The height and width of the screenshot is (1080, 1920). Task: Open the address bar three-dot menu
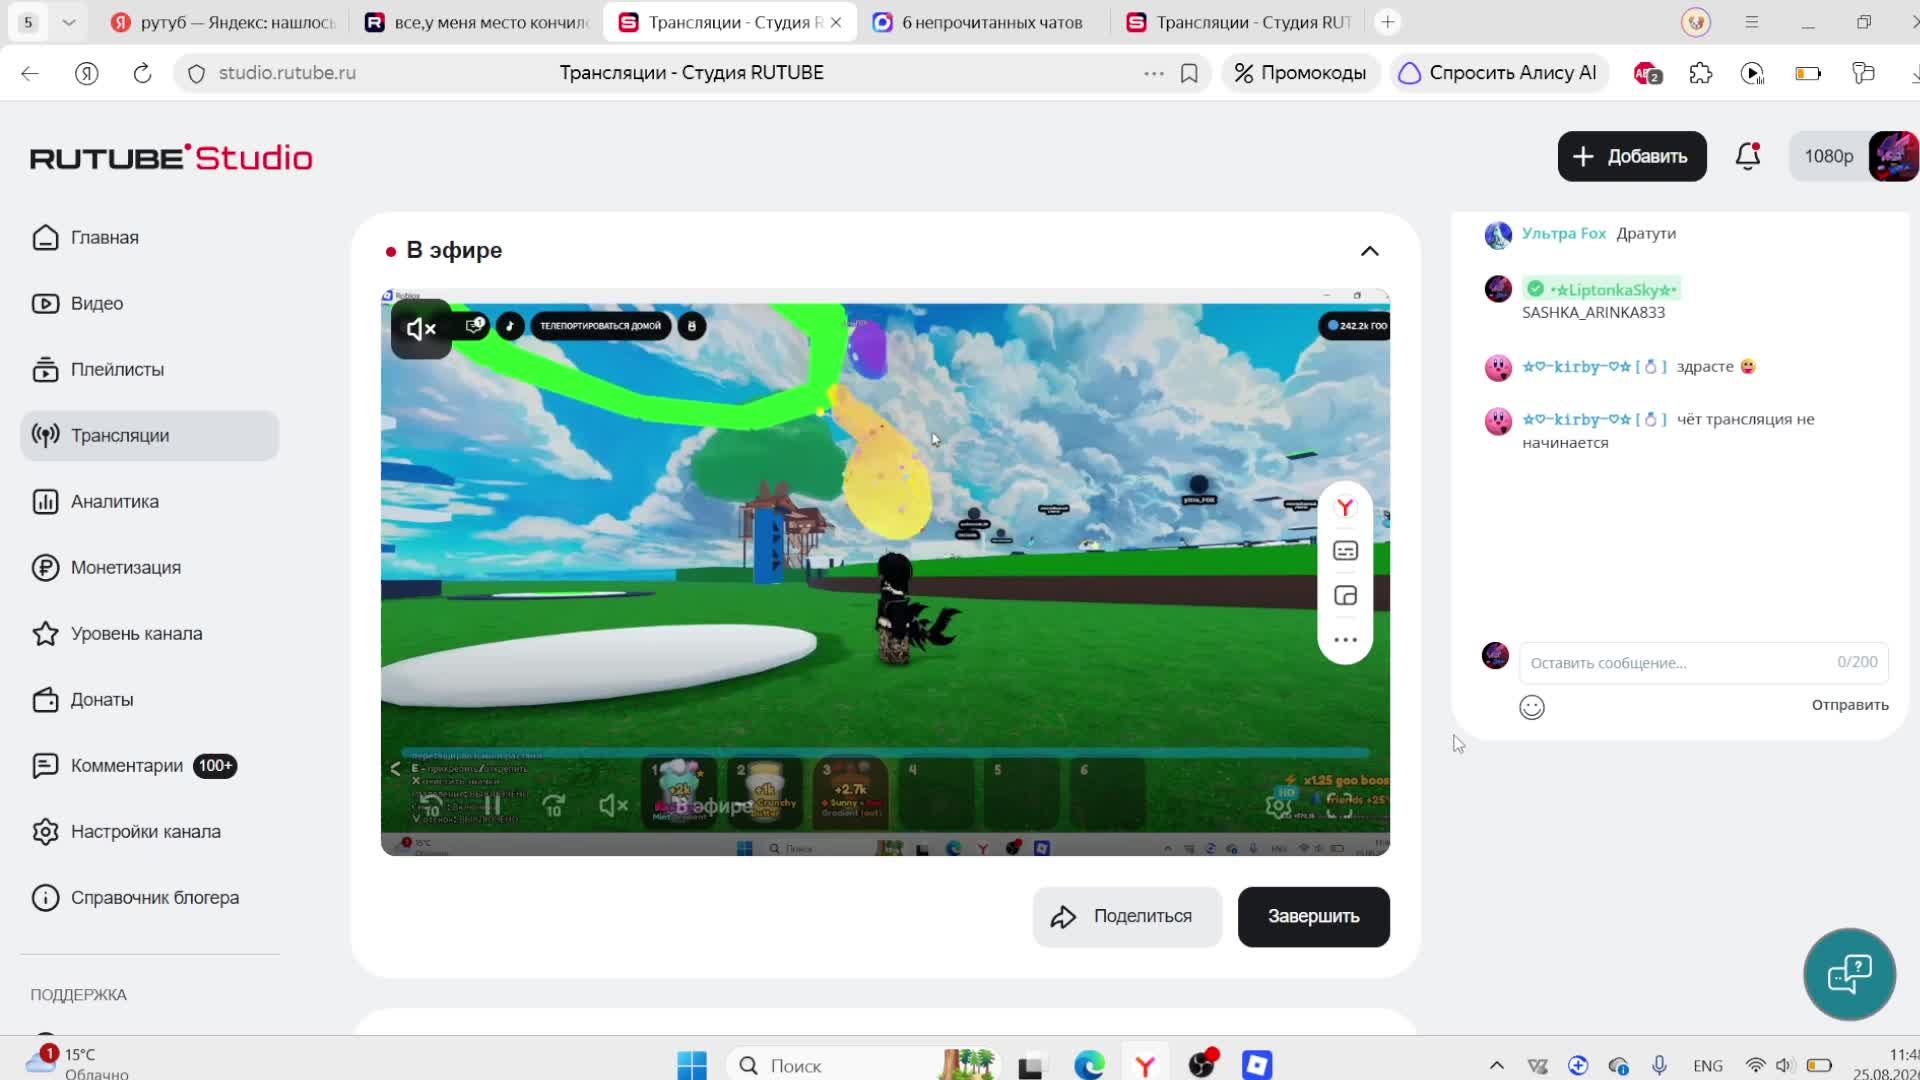pyautogui.click(x=1154, y=73)
